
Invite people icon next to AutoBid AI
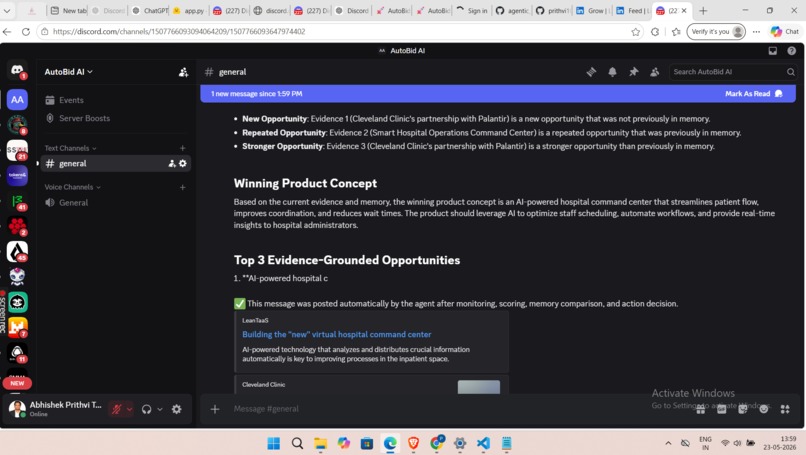point(183,72)
